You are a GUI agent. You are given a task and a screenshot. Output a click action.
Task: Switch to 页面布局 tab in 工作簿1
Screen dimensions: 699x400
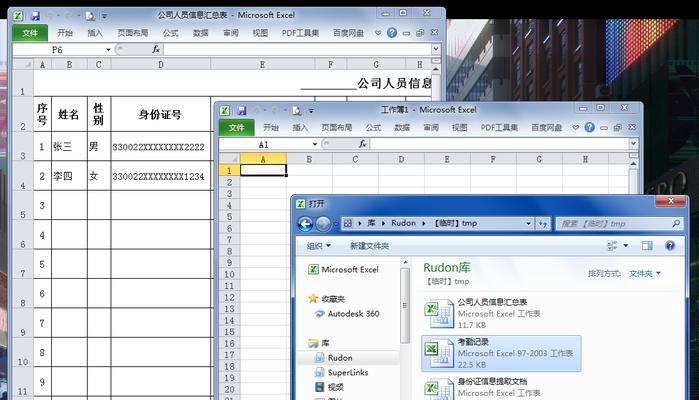337,128
